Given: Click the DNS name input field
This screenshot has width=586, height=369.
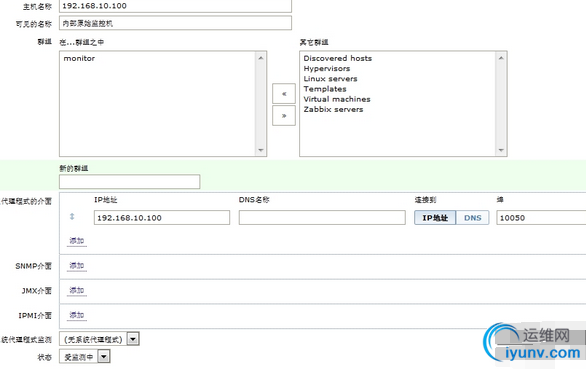Looking at the screenshot, I should 322,218.
